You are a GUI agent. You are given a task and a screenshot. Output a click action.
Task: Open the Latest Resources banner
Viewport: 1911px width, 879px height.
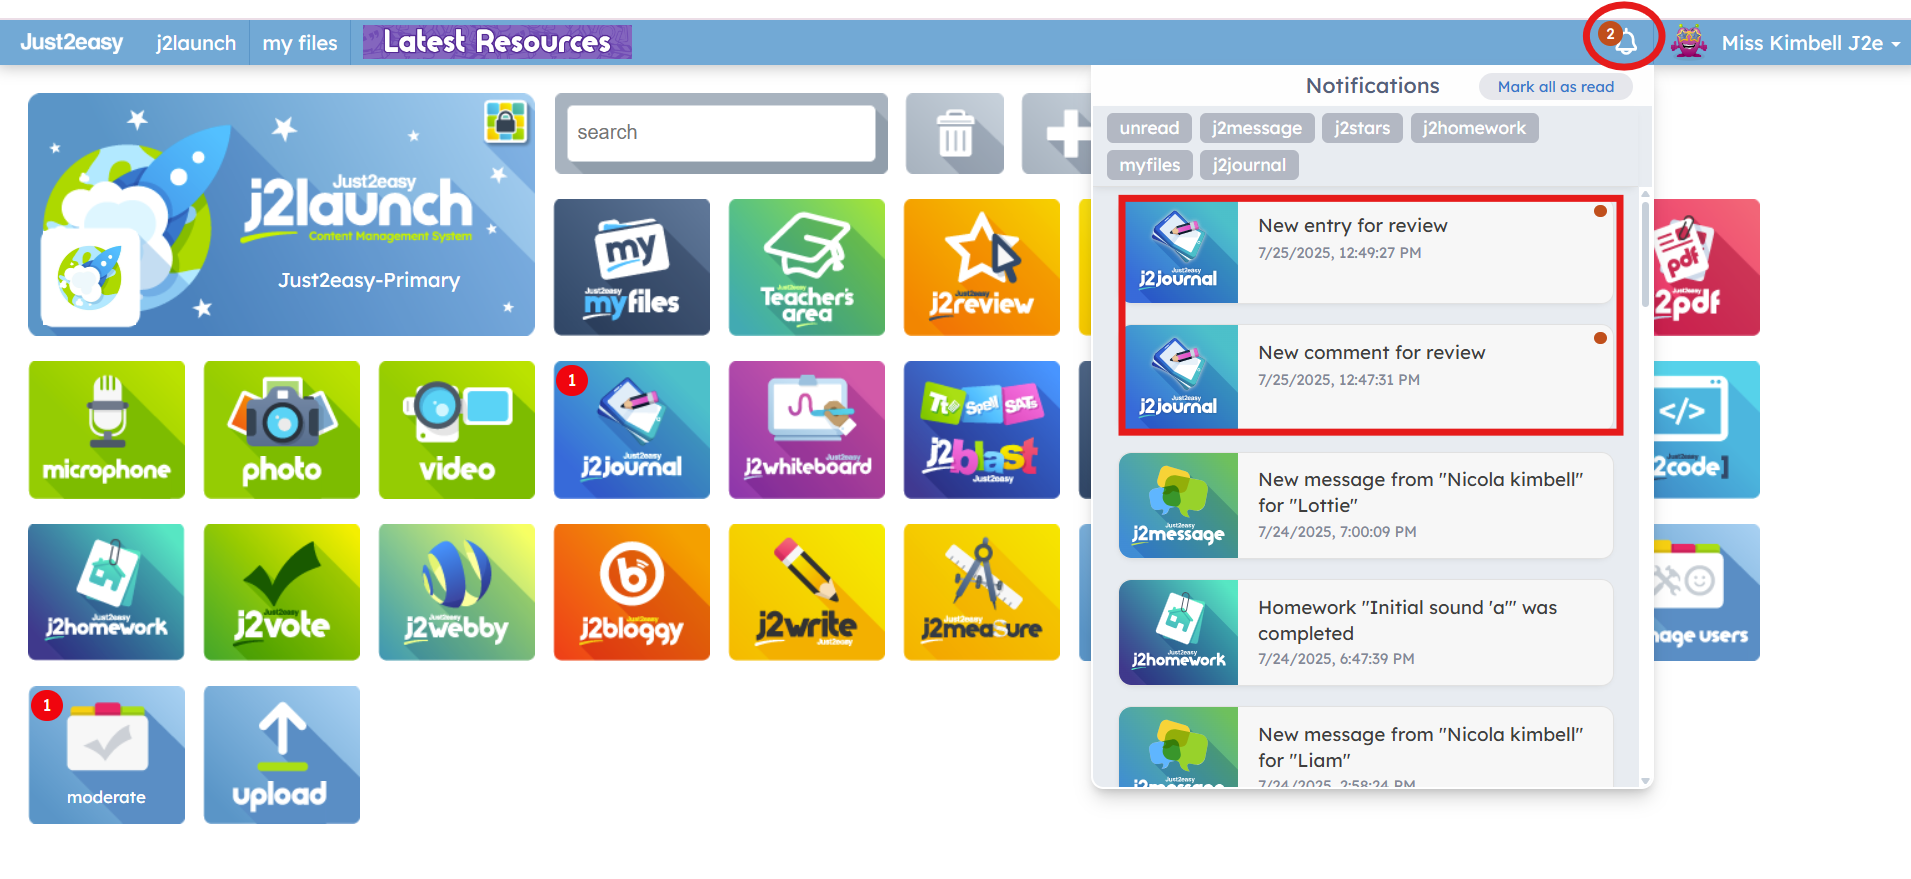pos(497,42)
